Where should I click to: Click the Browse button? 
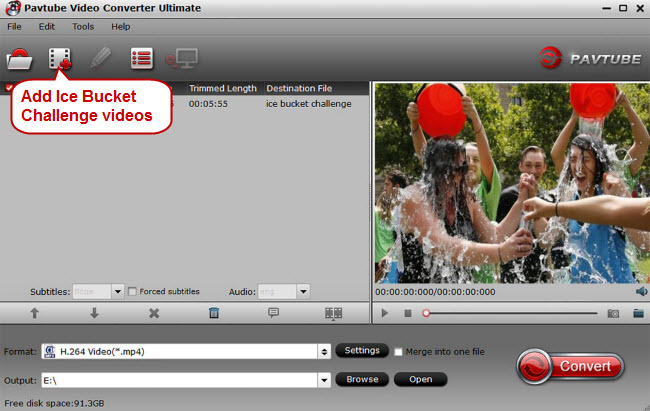362,379
